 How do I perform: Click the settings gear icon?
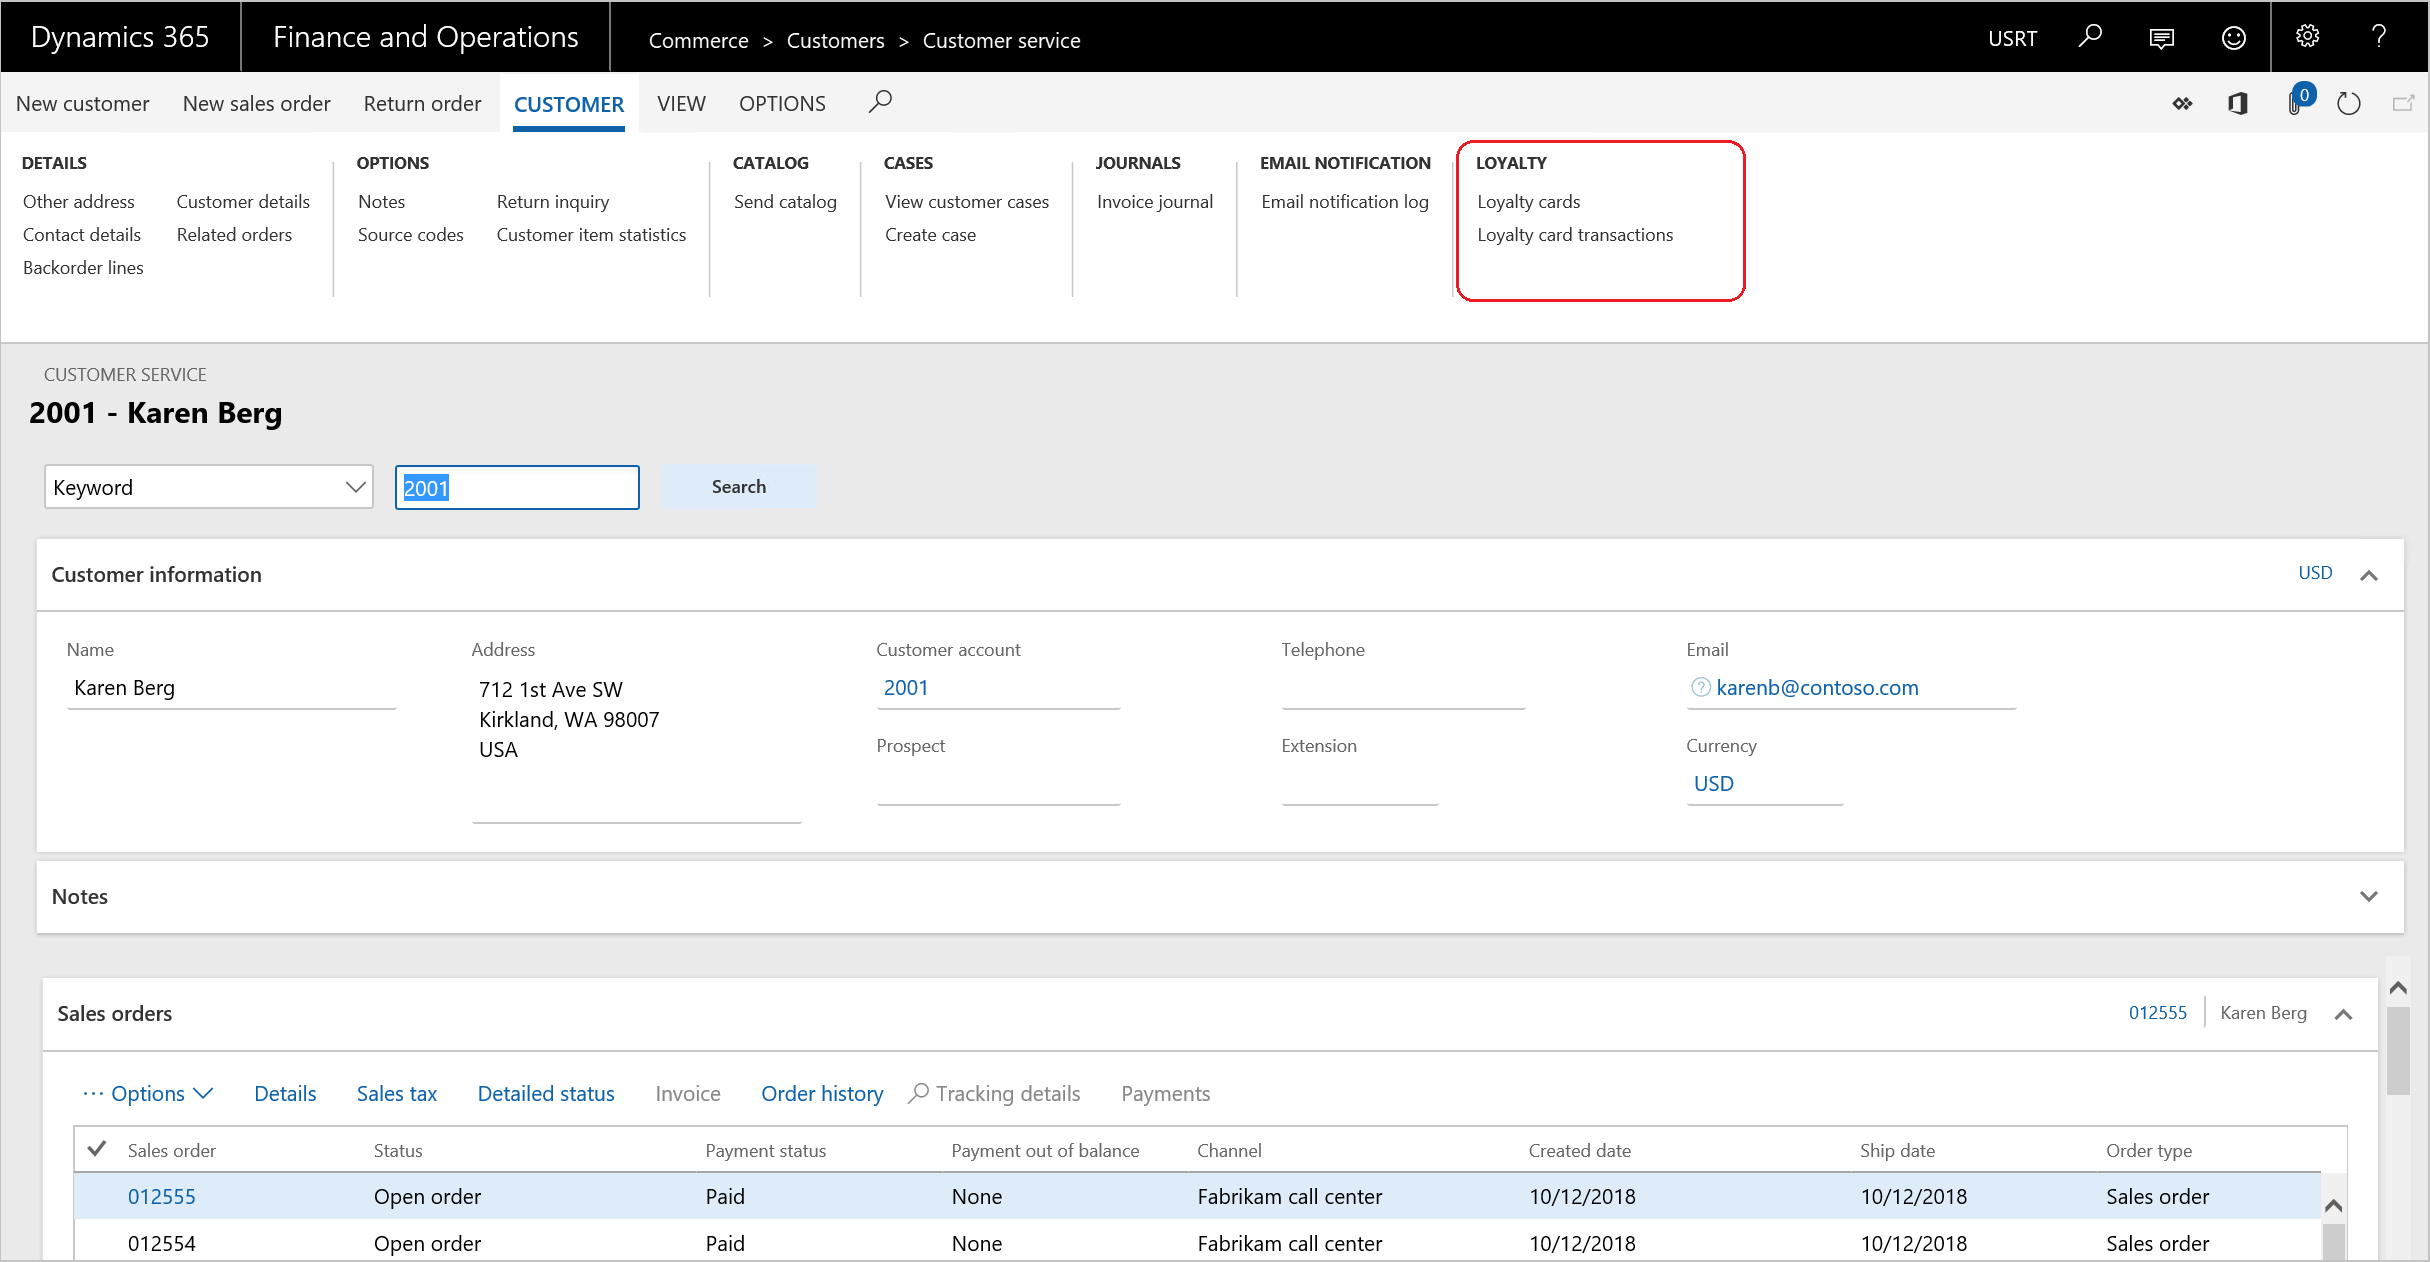click(2309, 37)
